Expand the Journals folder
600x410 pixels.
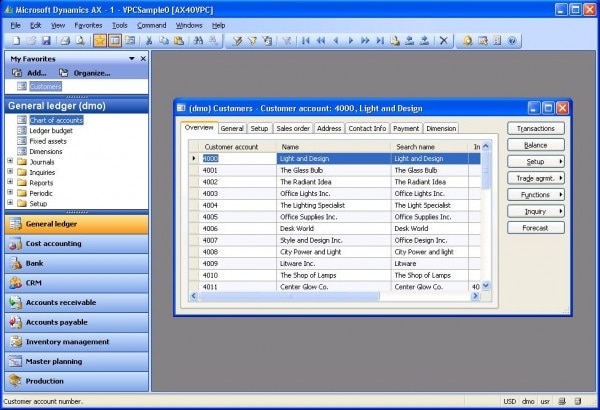(10, 161)
